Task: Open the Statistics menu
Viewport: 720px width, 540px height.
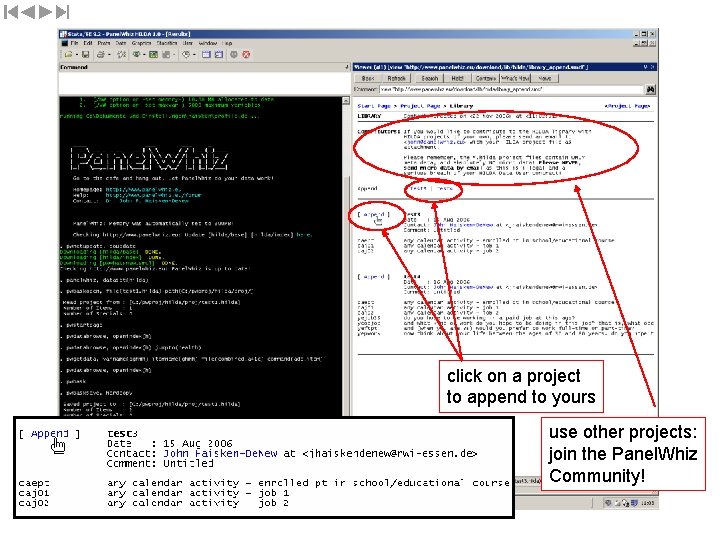Action: (167, 43)
